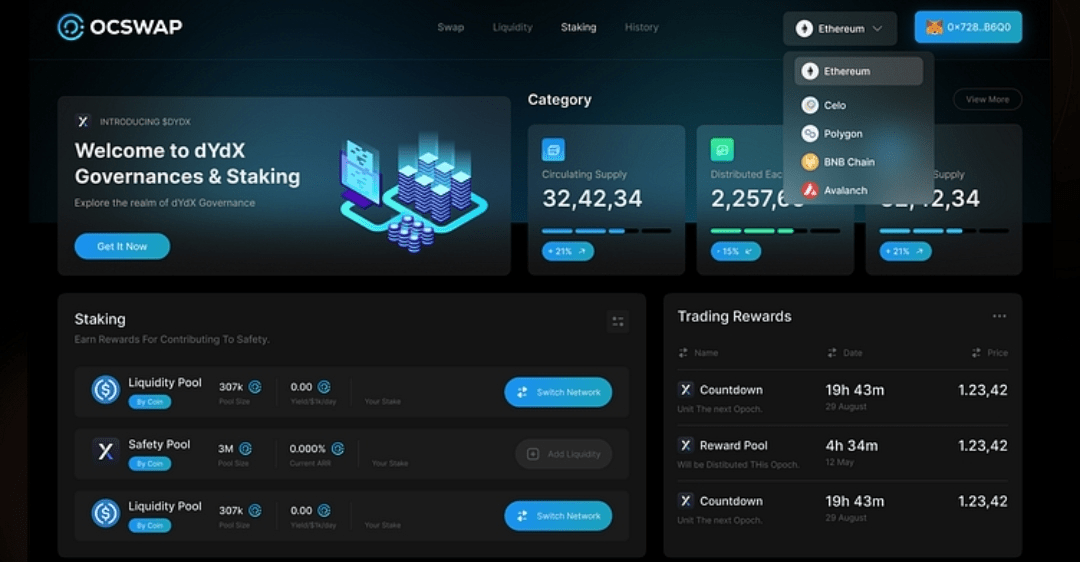This screenshot has width=1080, height=562.
Task: Click the -15% badge on Distributed card
Action: click(x=736, y=251)
